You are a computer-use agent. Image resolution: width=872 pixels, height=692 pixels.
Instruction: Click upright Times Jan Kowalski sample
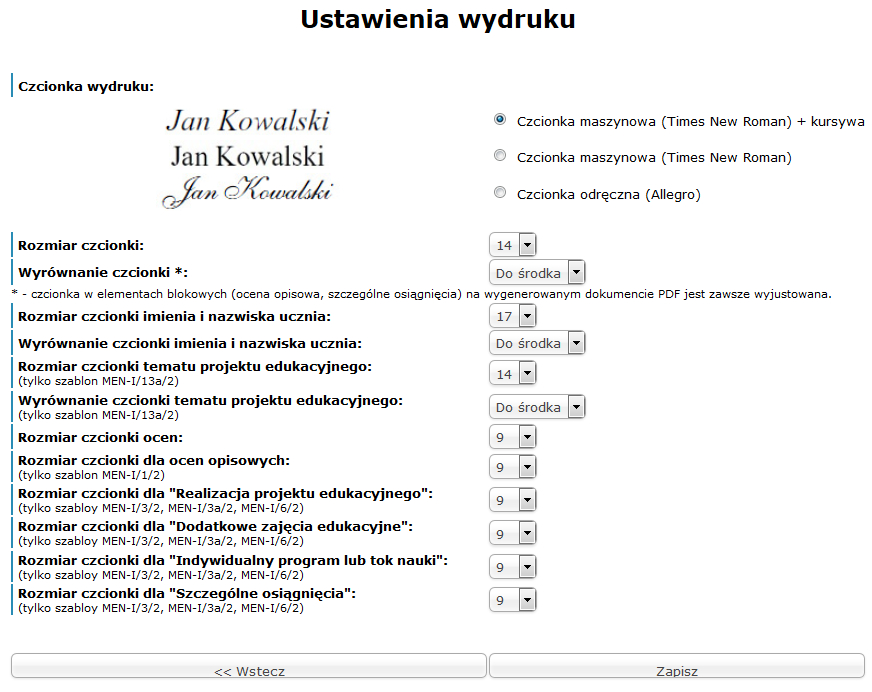click(x=247, y=156)
